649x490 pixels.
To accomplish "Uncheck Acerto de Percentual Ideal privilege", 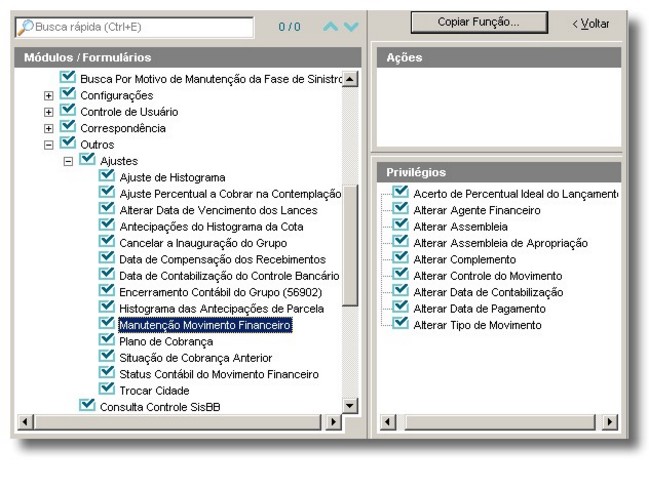I will (x=400, y=192).
